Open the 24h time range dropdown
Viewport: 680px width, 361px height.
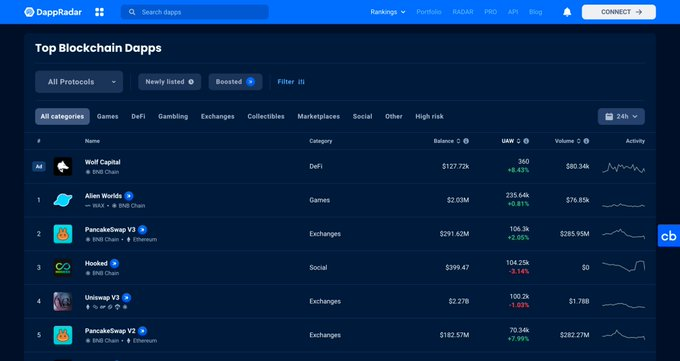(x=621, y=116)
